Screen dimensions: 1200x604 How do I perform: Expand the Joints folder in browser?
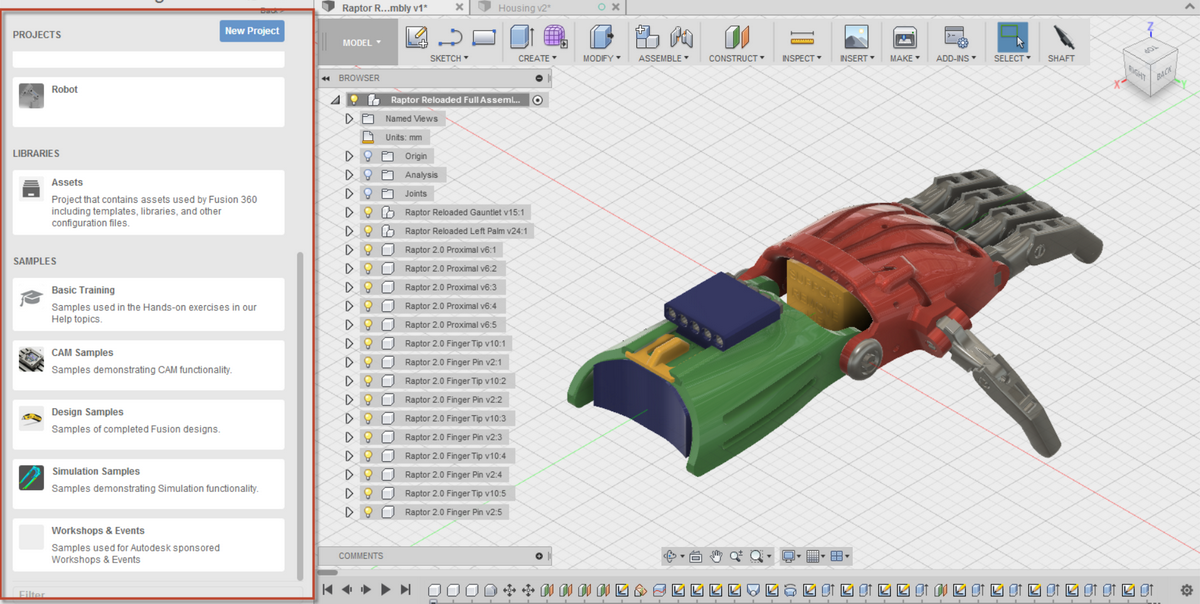pos(348,193)
